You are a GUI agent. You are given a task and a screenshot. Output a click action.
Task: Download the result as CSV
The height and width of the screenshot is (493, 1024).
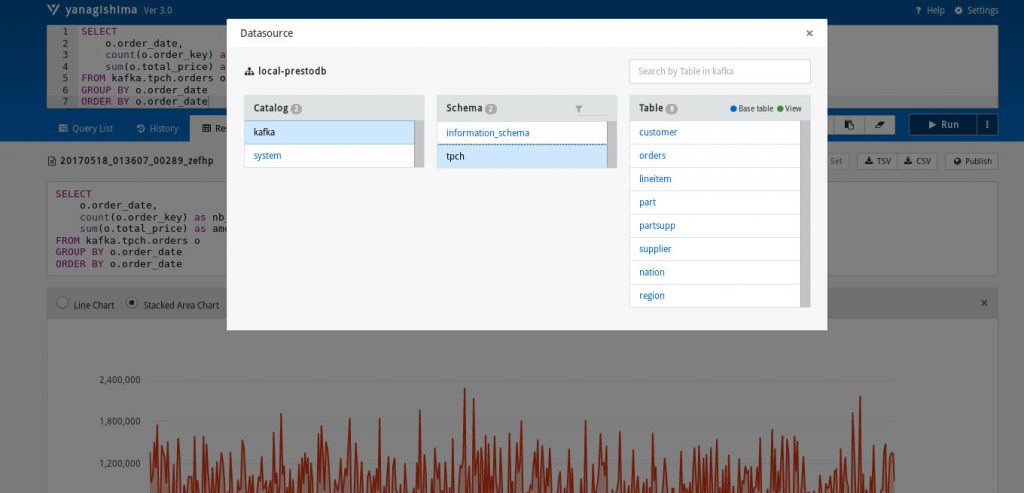(x=917, y=161)
